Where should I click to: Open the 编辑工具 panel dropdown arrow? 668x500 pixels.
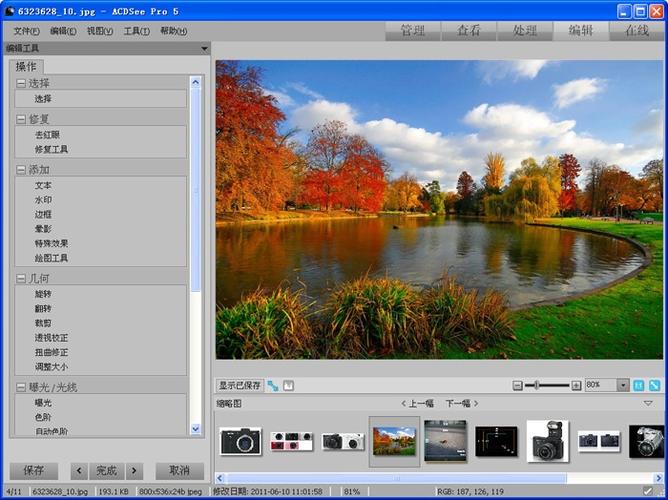204,48
